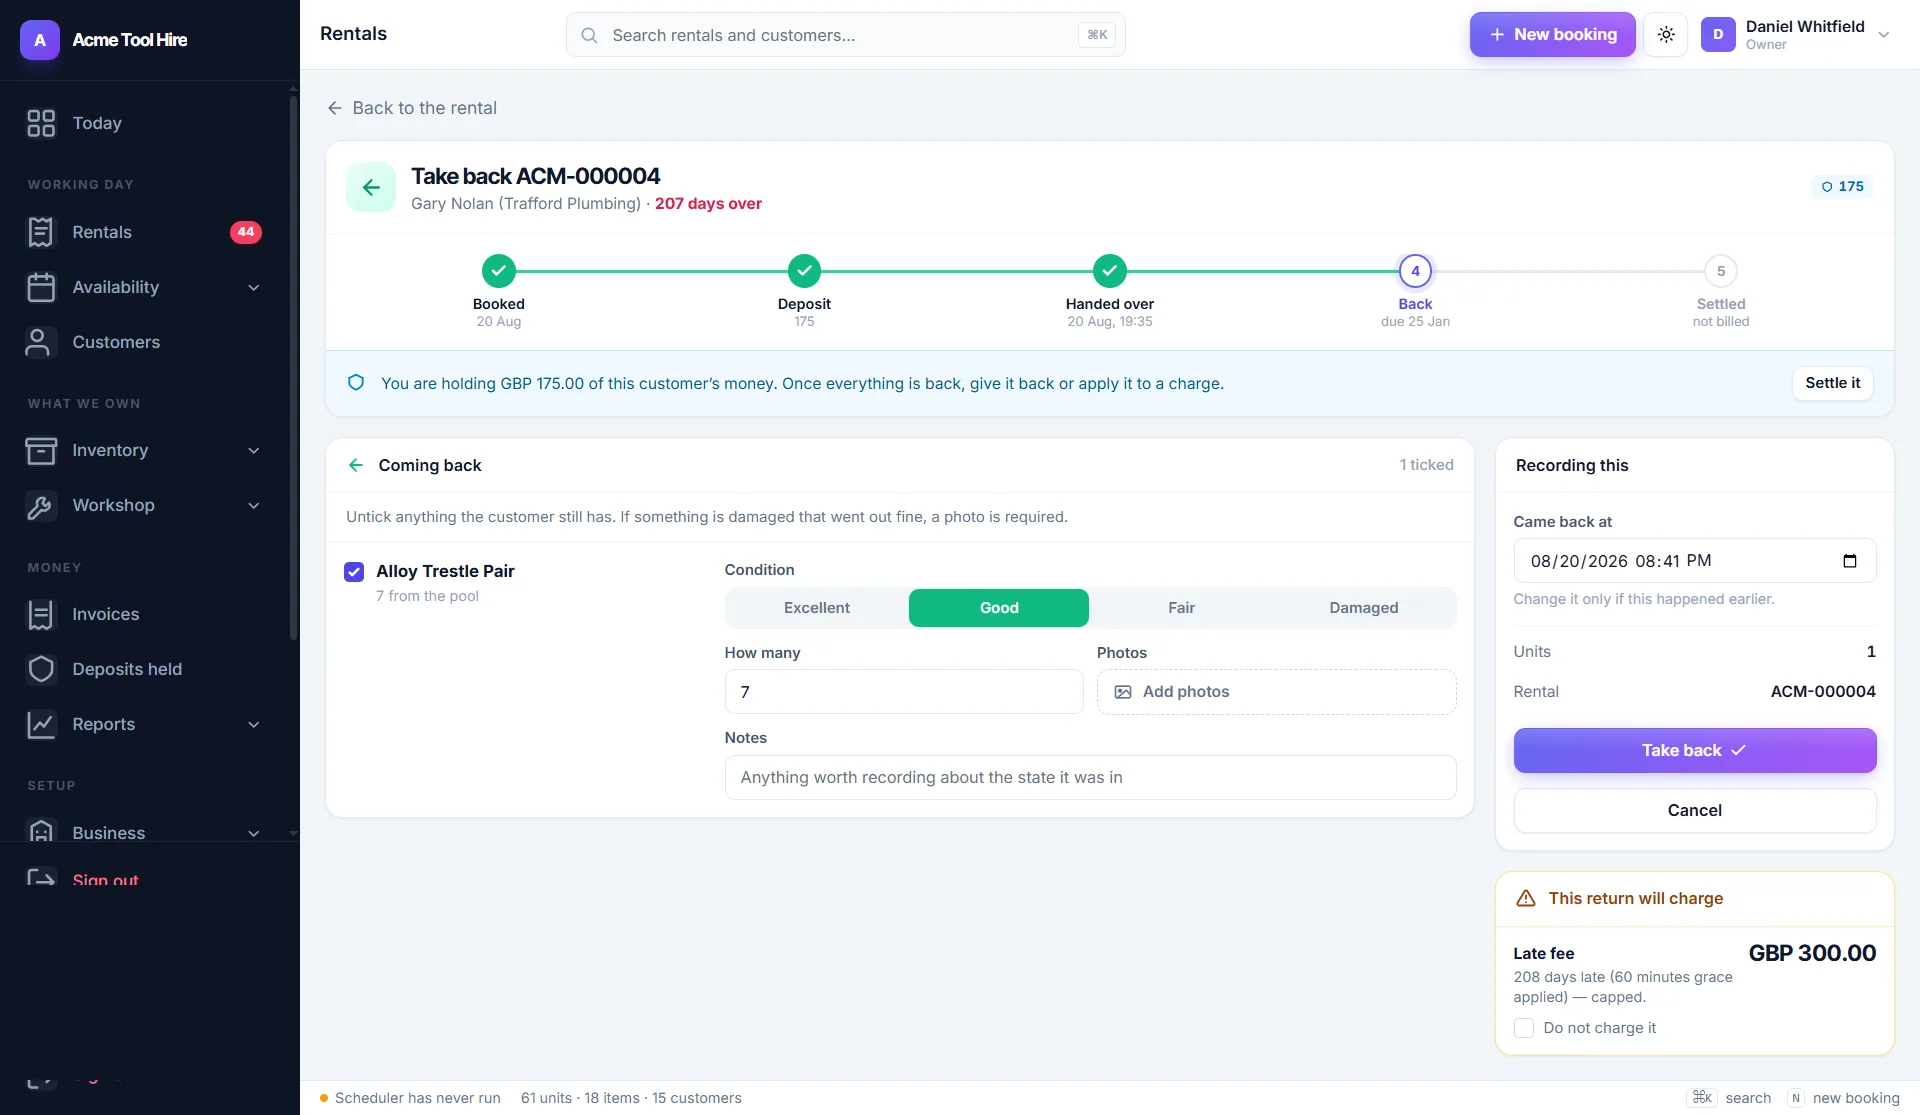The width and height of the screenshot is (1920, 1115).
Task: Click the green back arrow beside Take back title
Action: (x=371, y=187)
